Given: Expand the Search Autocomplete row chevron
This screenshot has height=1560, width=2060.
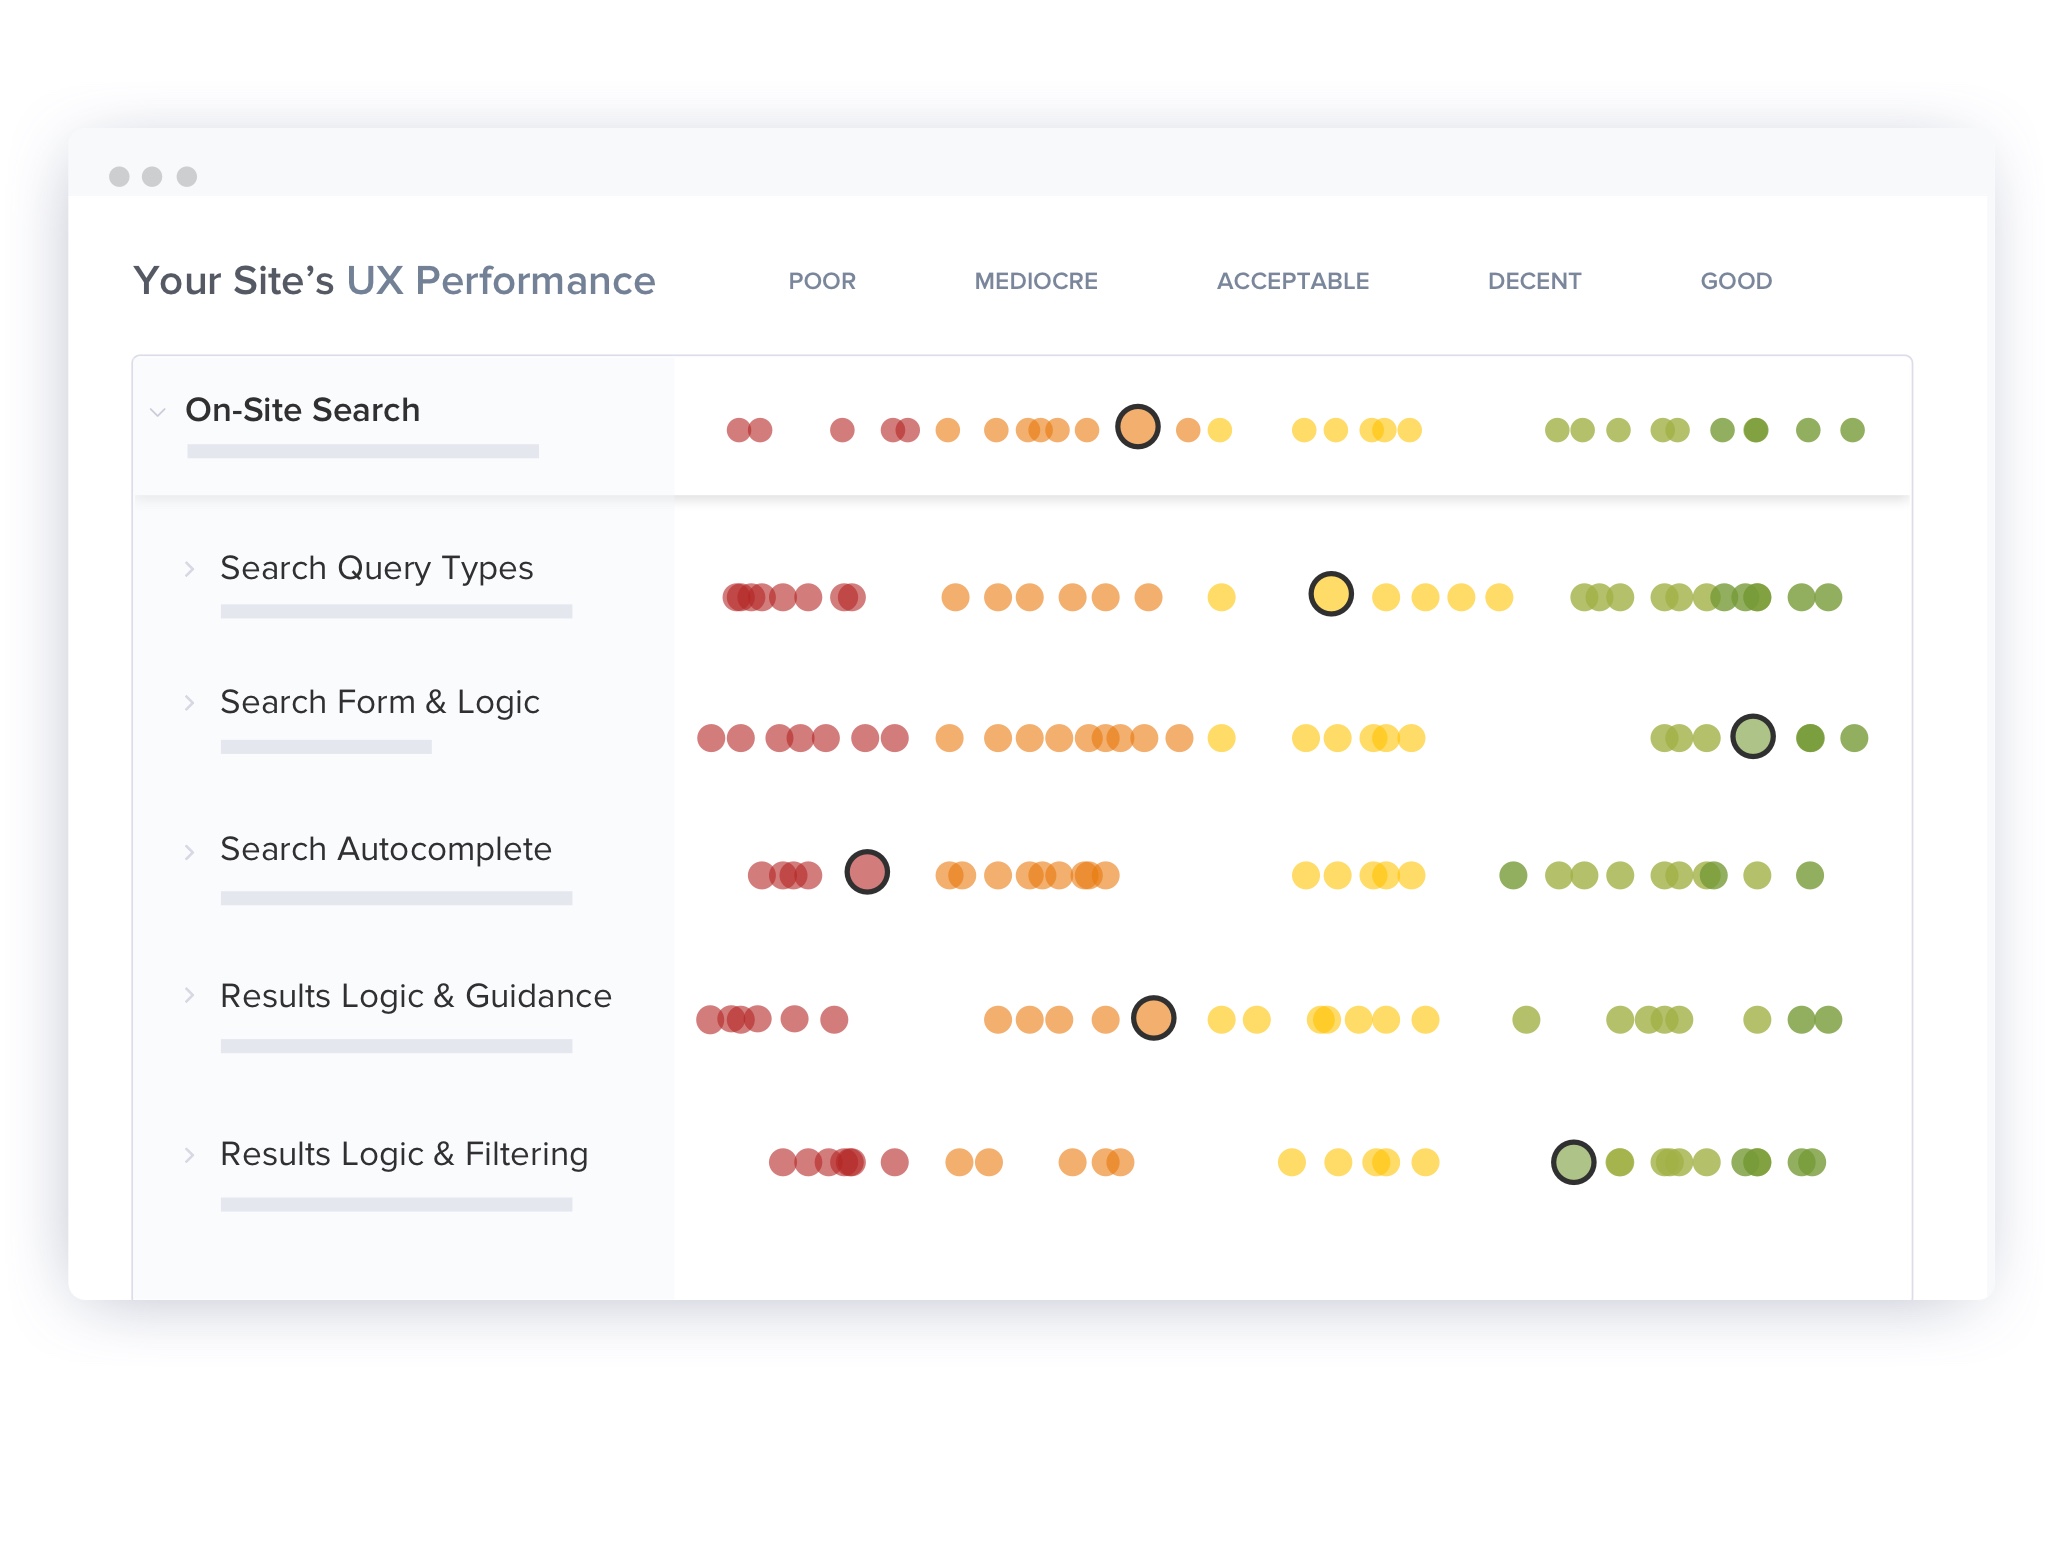Looking at the screenshot, I should (189, 851).
